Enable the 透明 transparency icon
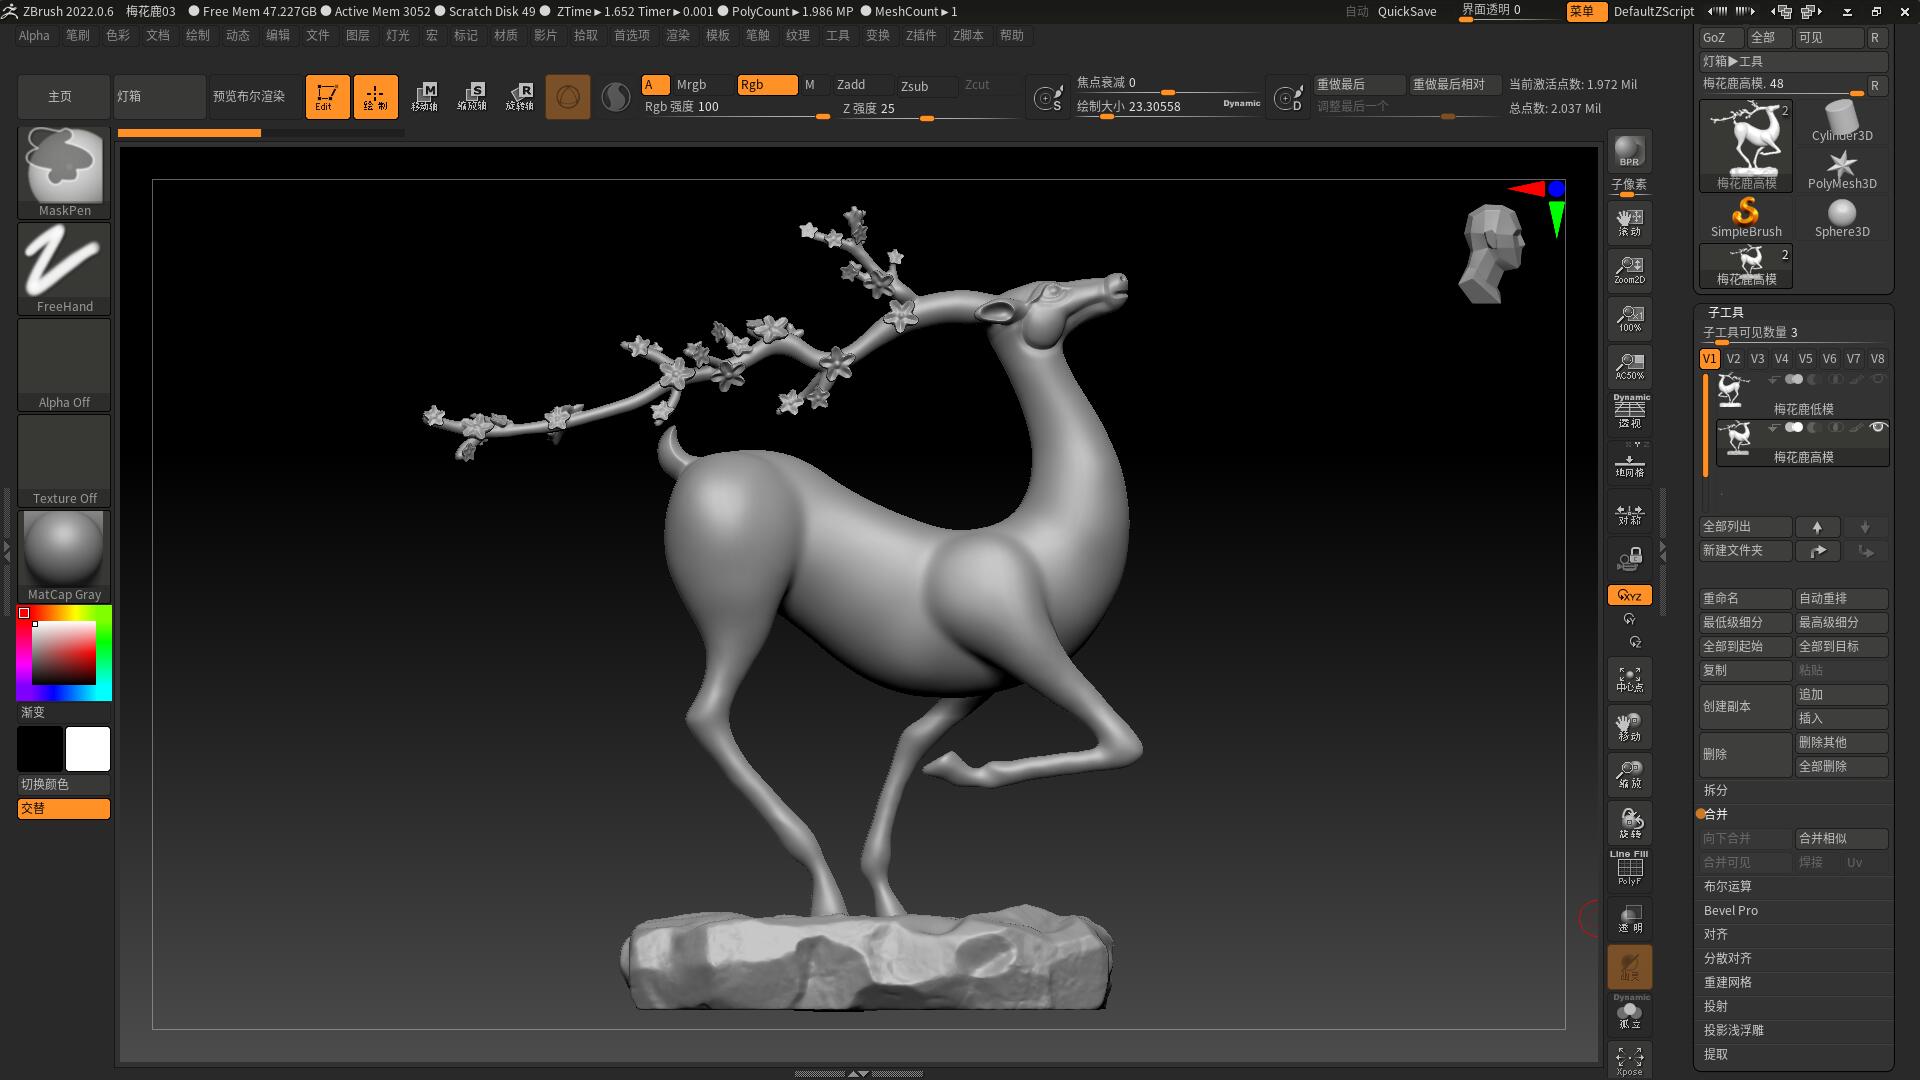Screen dimensions: 1920x1080 [x=1628, y=918]
